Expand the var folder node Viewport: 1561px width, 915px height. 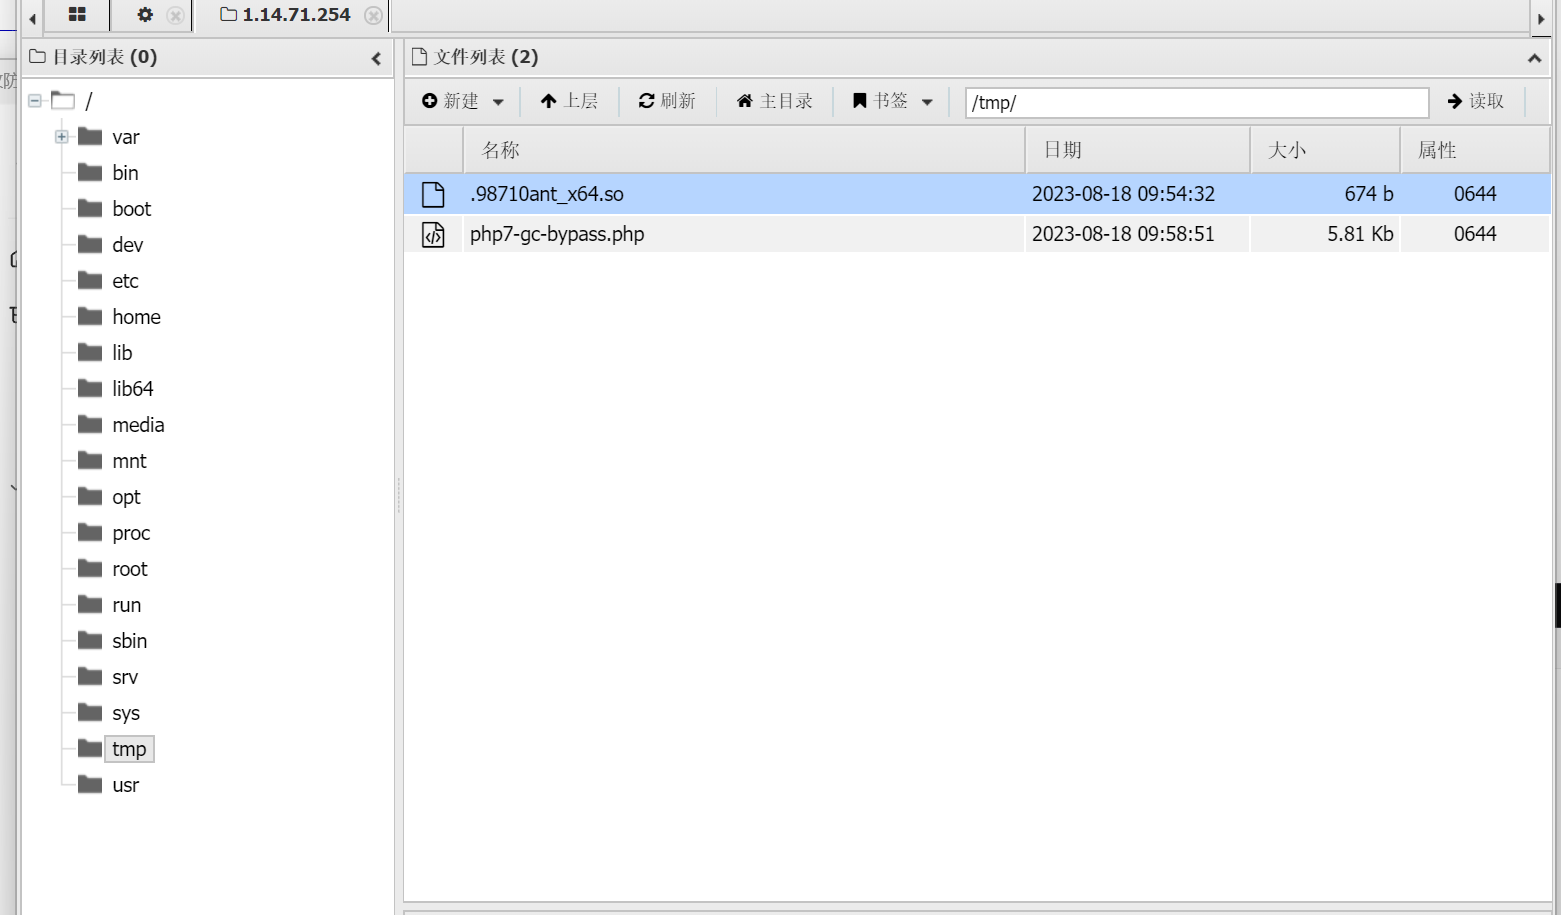click(x=62, y=136)
